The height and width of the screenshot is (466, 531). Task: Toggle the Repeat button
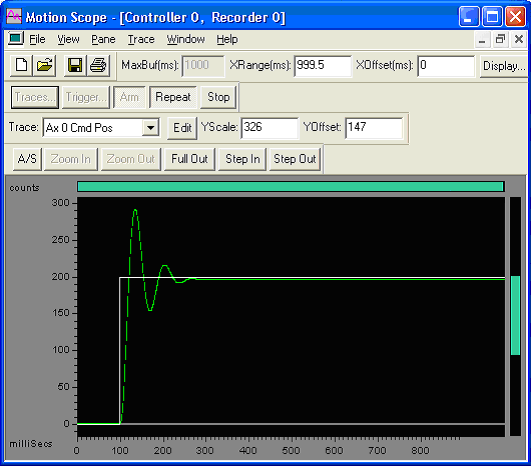(173, 97)
